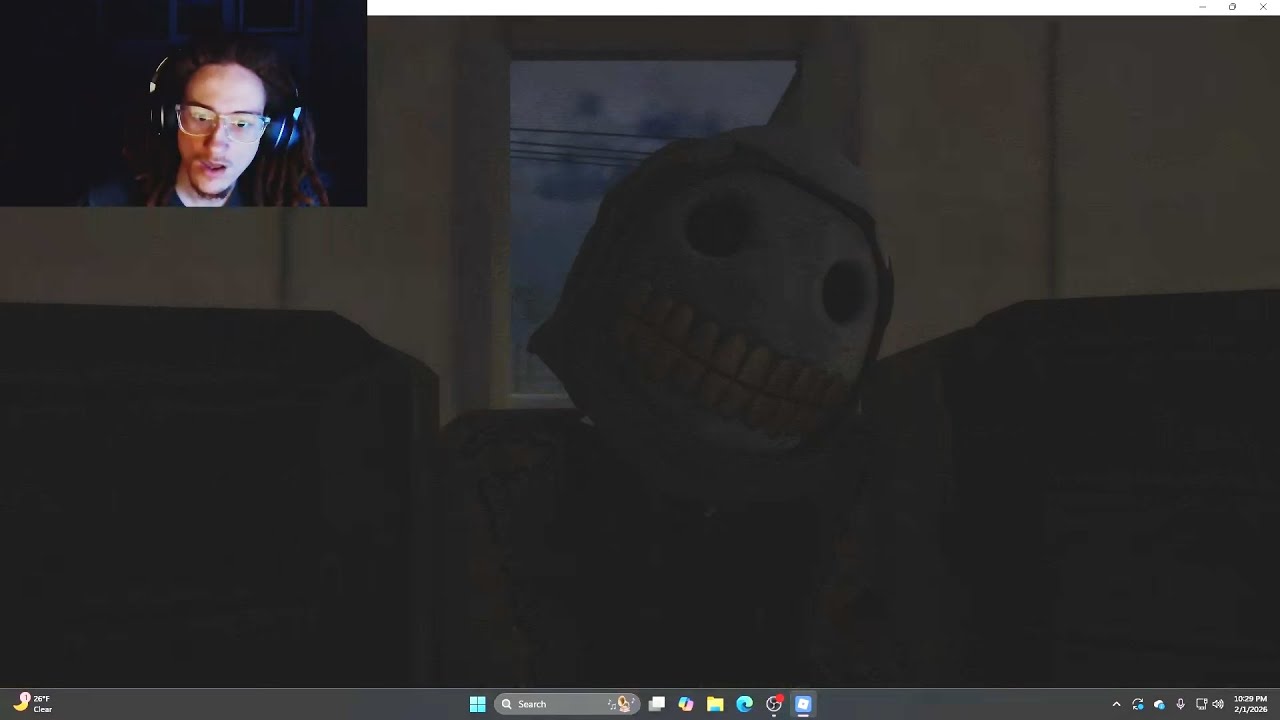The height and width of the screenshot is (720, 1280).
Task: Launch Copilot from the taskbar
Action: point(686,704)
